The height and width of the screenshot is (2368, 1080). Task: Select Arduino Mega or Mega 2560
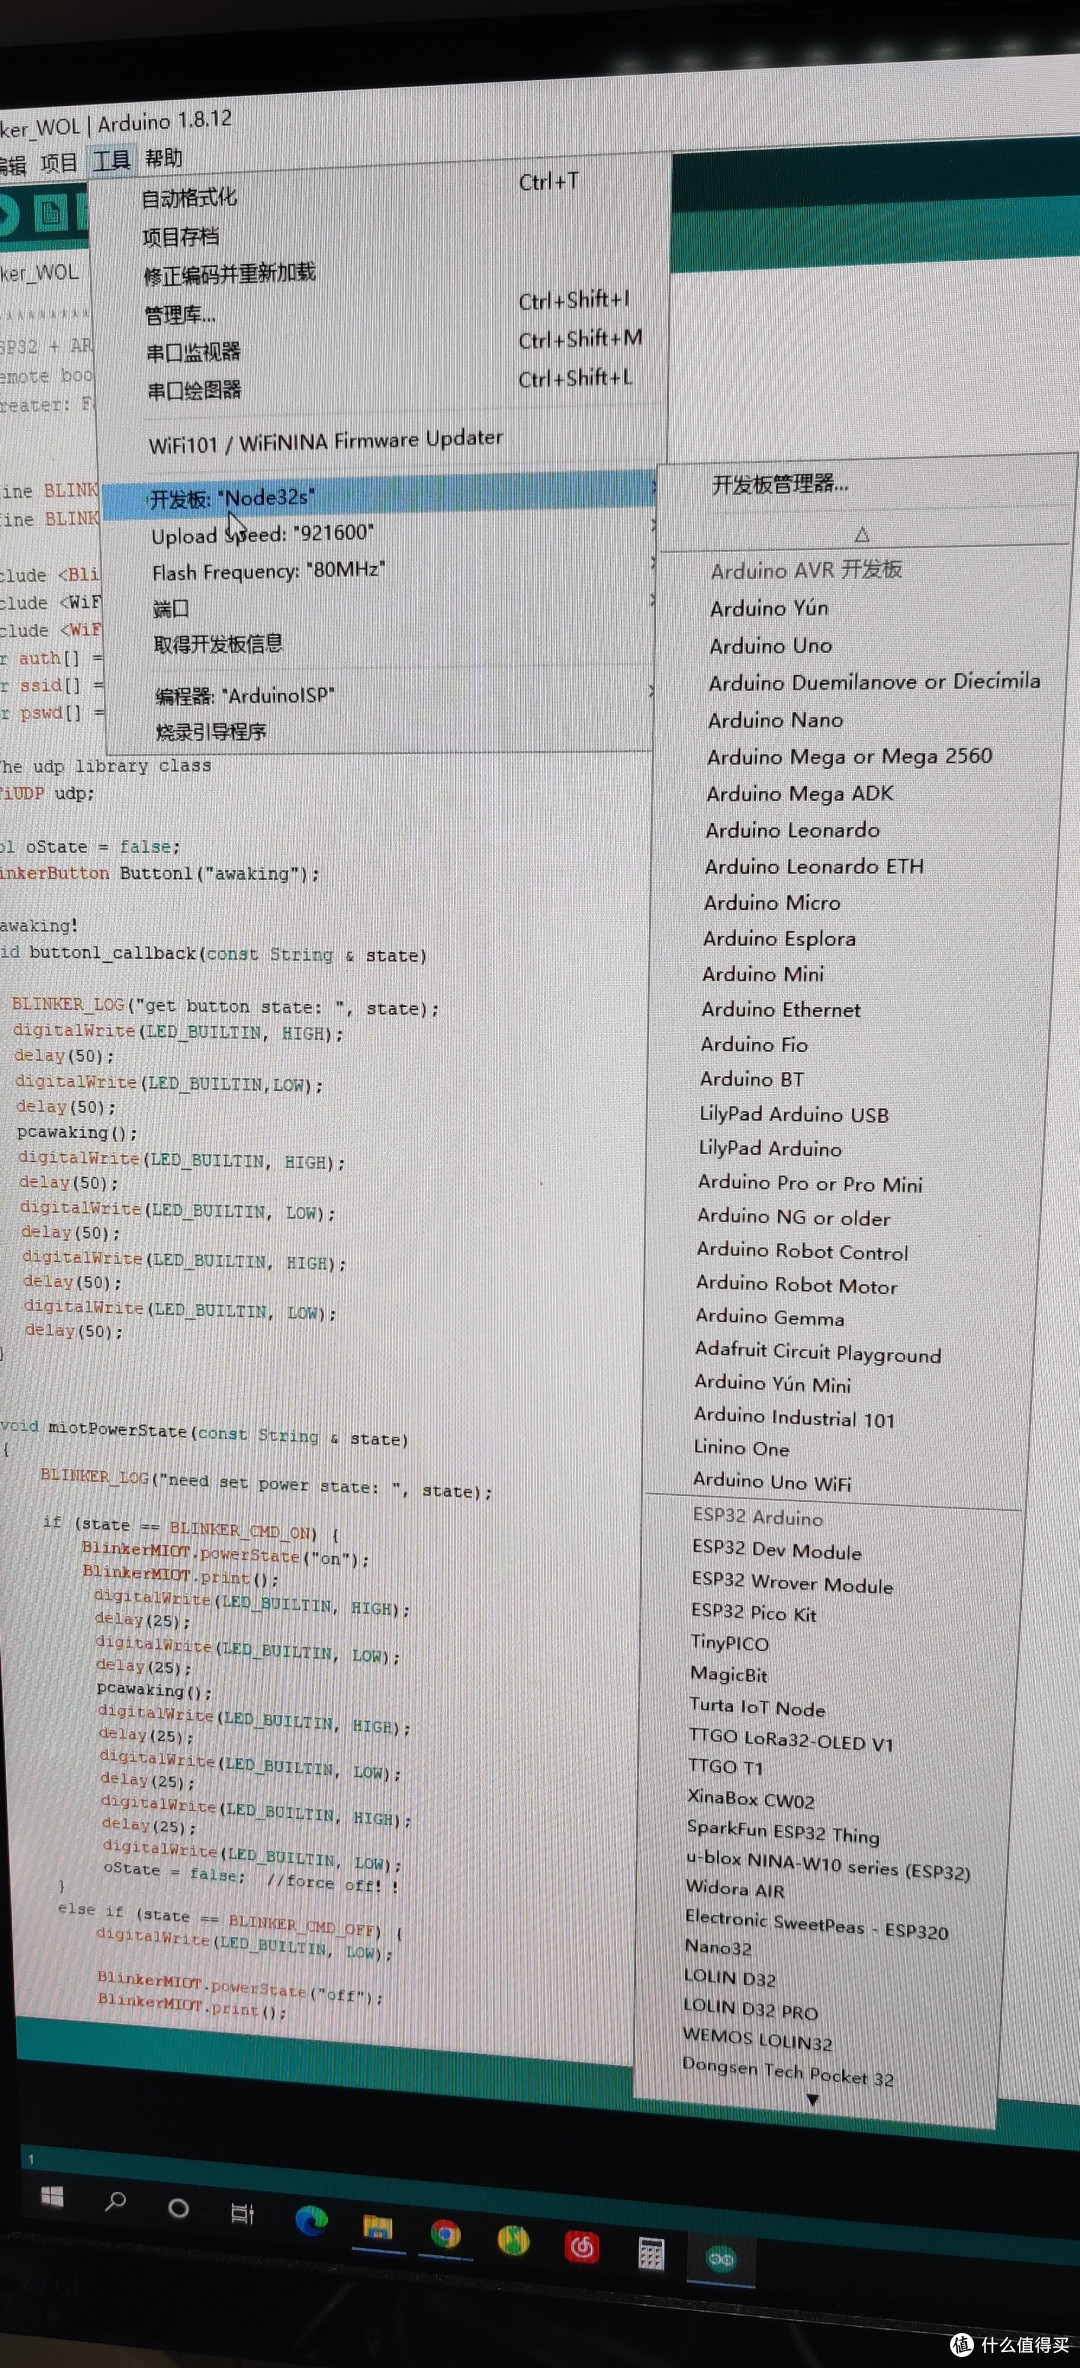coord(849,756)
